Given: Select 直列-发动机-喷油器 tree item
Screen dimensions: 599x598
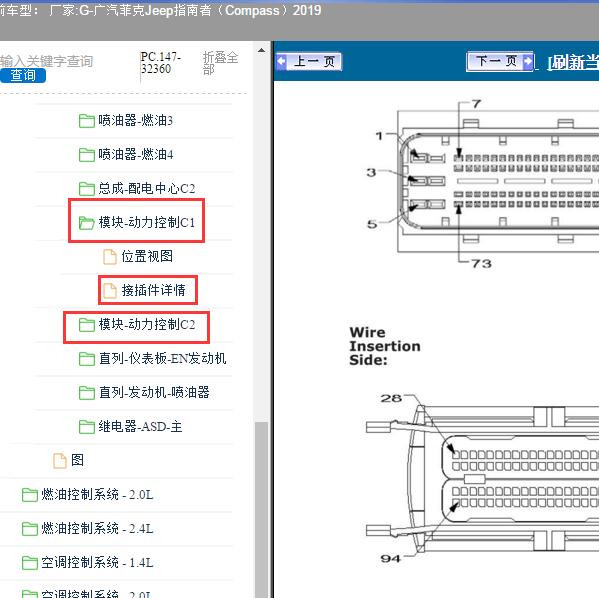Looking at the screenshot, I should tap(154, 392).
